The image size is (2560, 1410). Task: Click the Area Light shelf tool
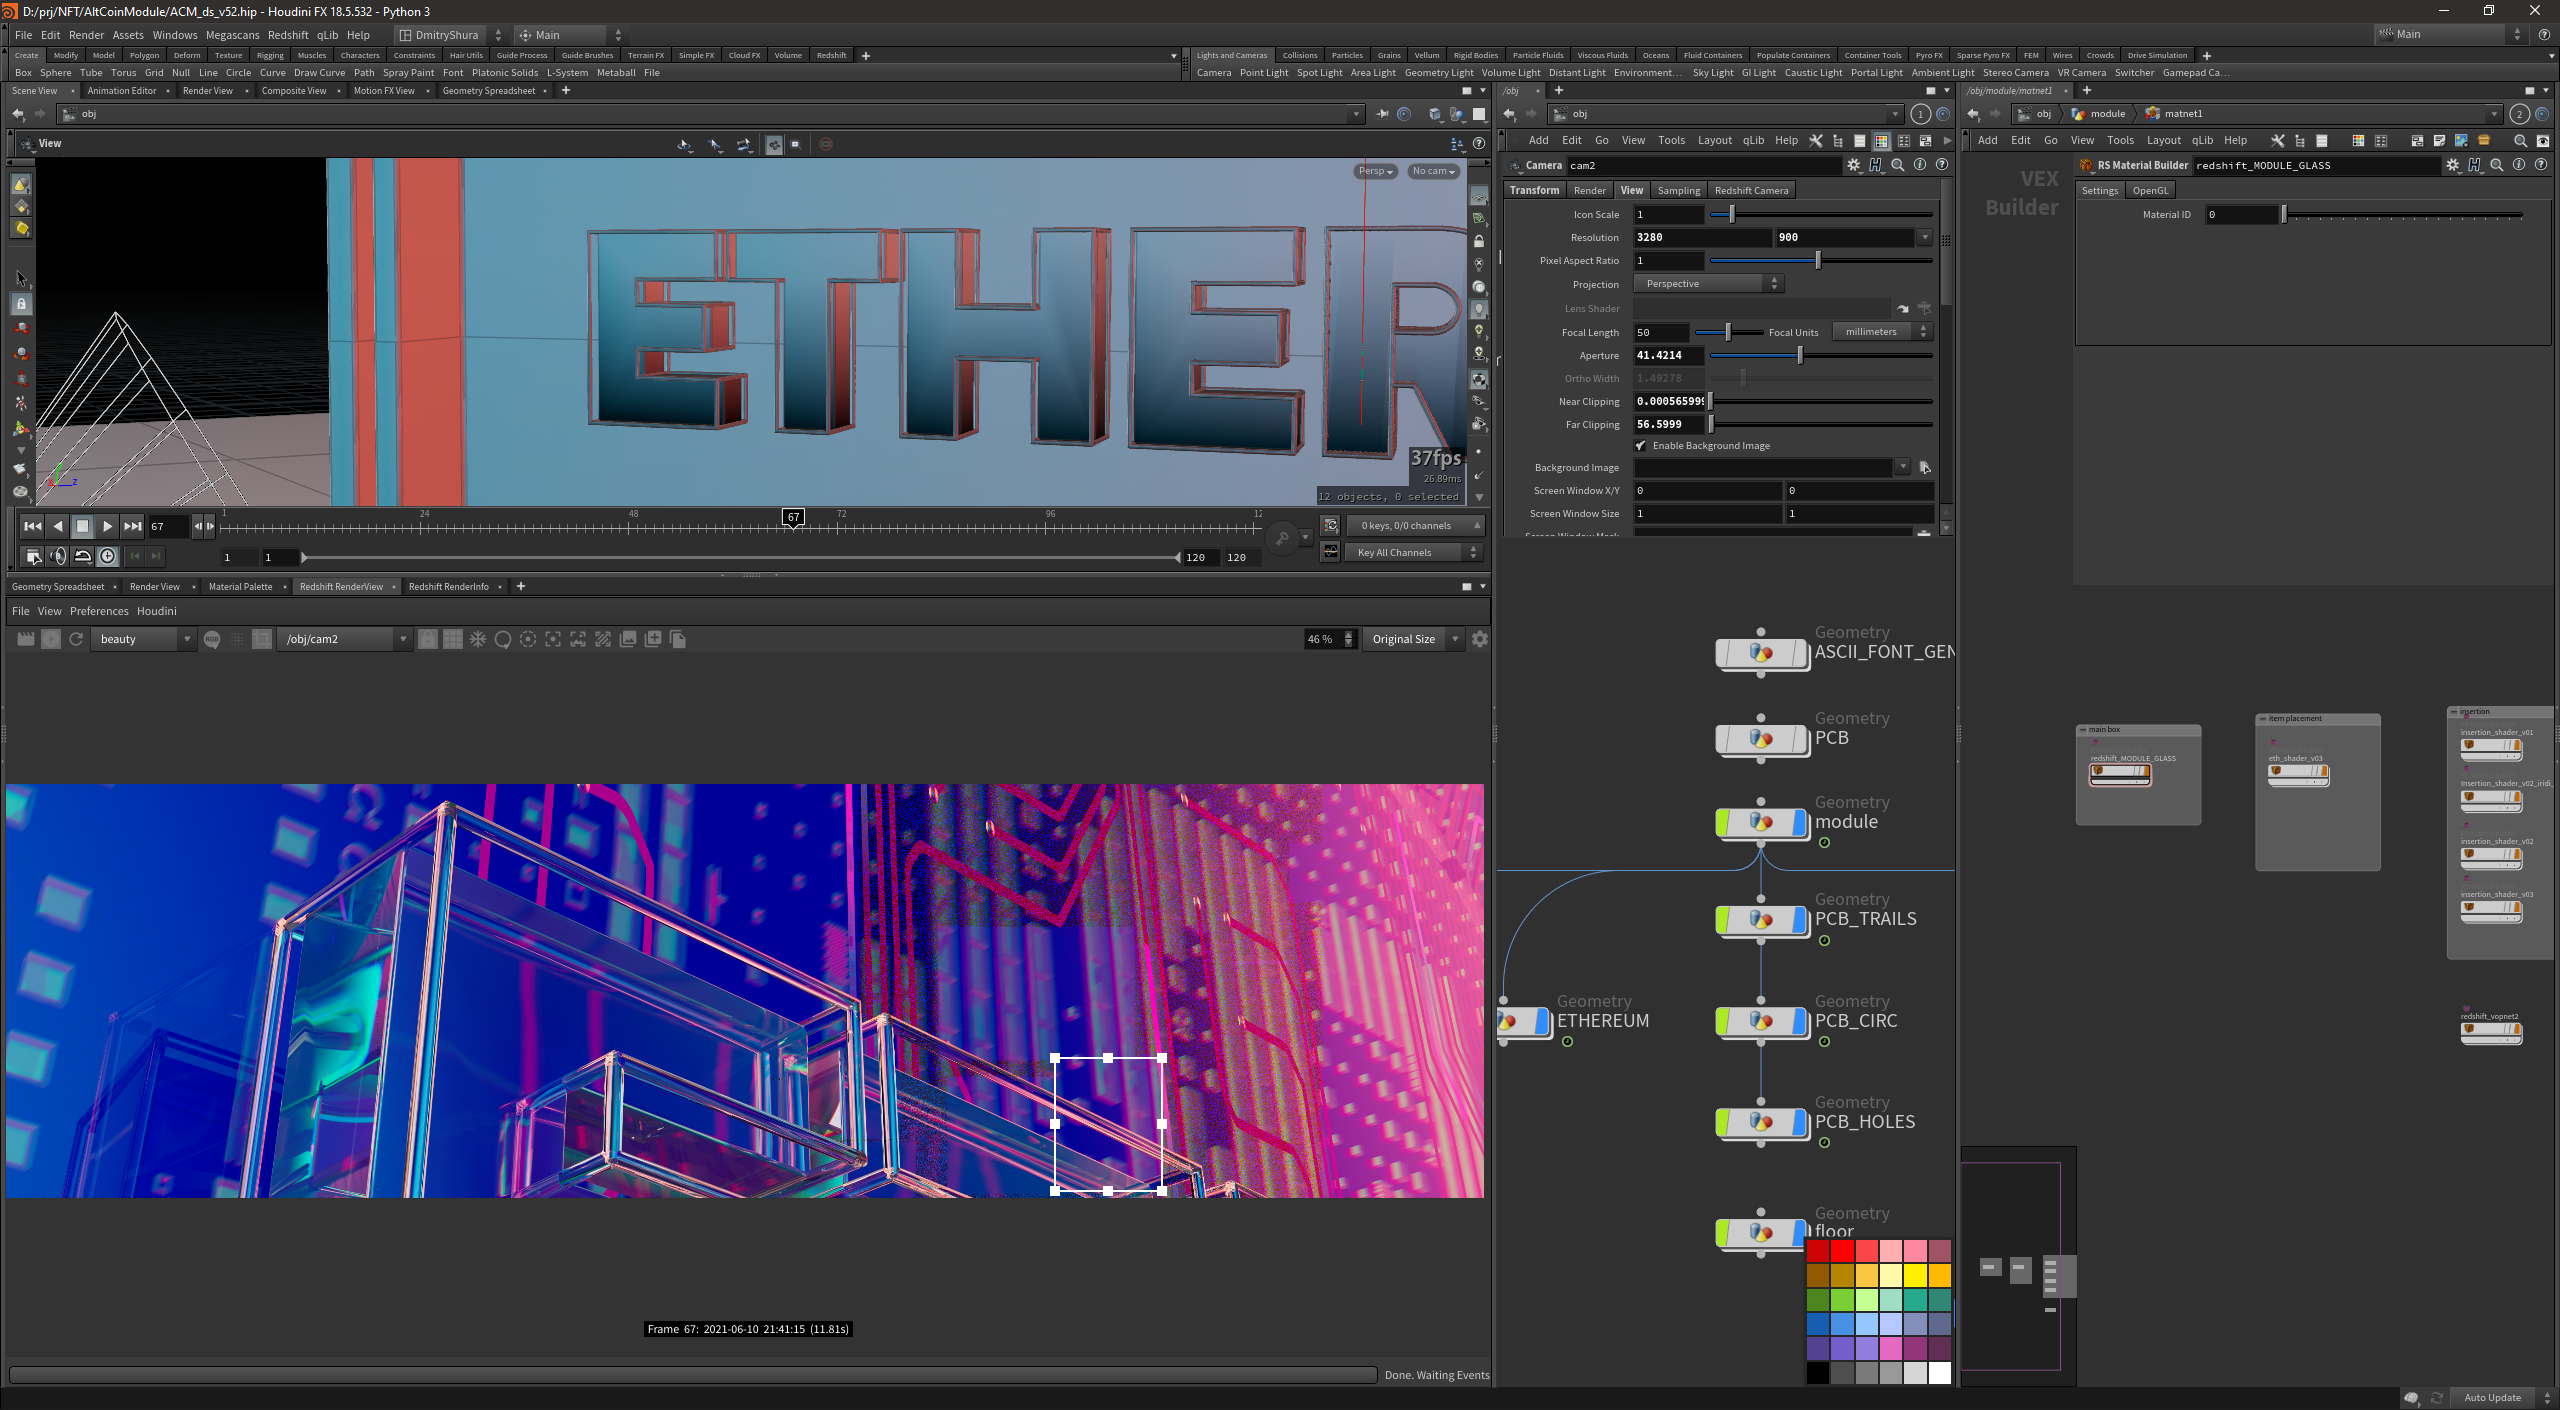click(x=1373, y=72)
